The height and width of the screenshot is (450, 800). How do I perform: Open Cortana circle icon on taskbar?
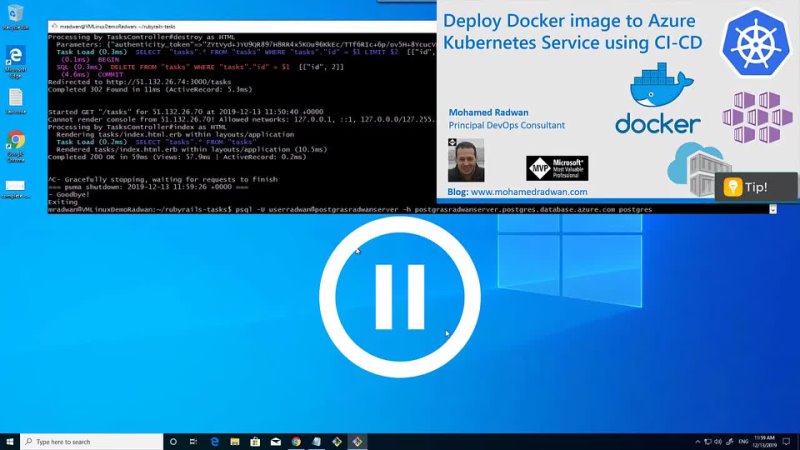coord(173,441)
